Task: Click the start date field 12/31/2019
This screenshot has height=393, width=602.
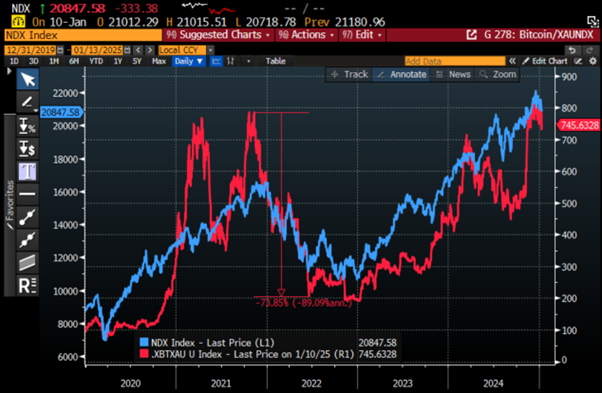Action: coord(31,50)
